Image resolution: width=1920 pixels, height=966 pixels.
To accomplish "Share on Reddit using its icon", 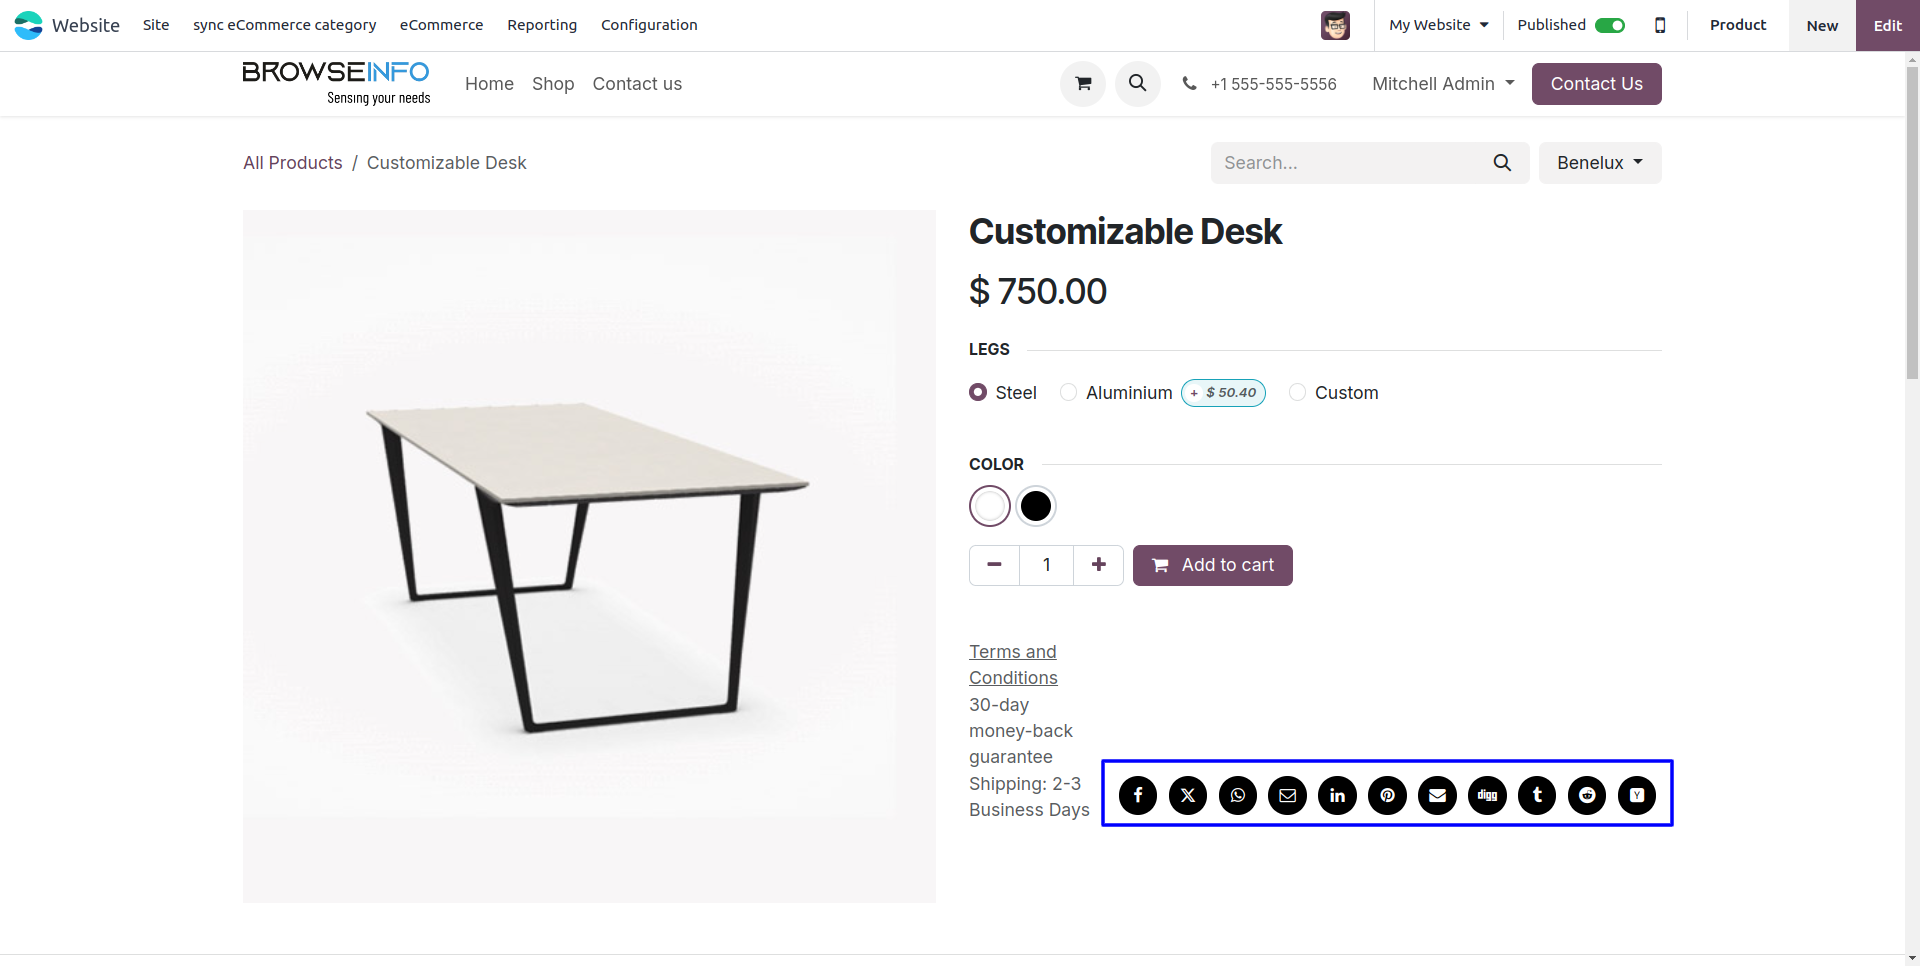I will click(1587, 795).
